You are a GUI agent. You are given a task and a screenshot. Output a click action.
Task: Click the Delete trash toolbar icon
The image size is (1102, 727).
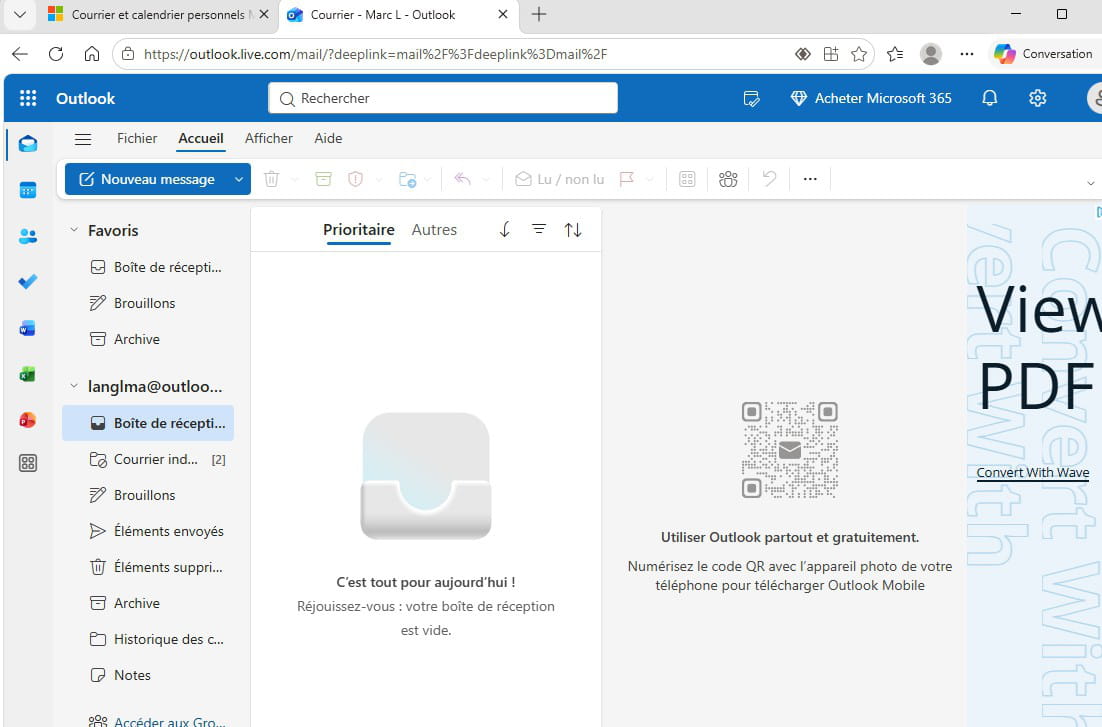click(271, 179)
